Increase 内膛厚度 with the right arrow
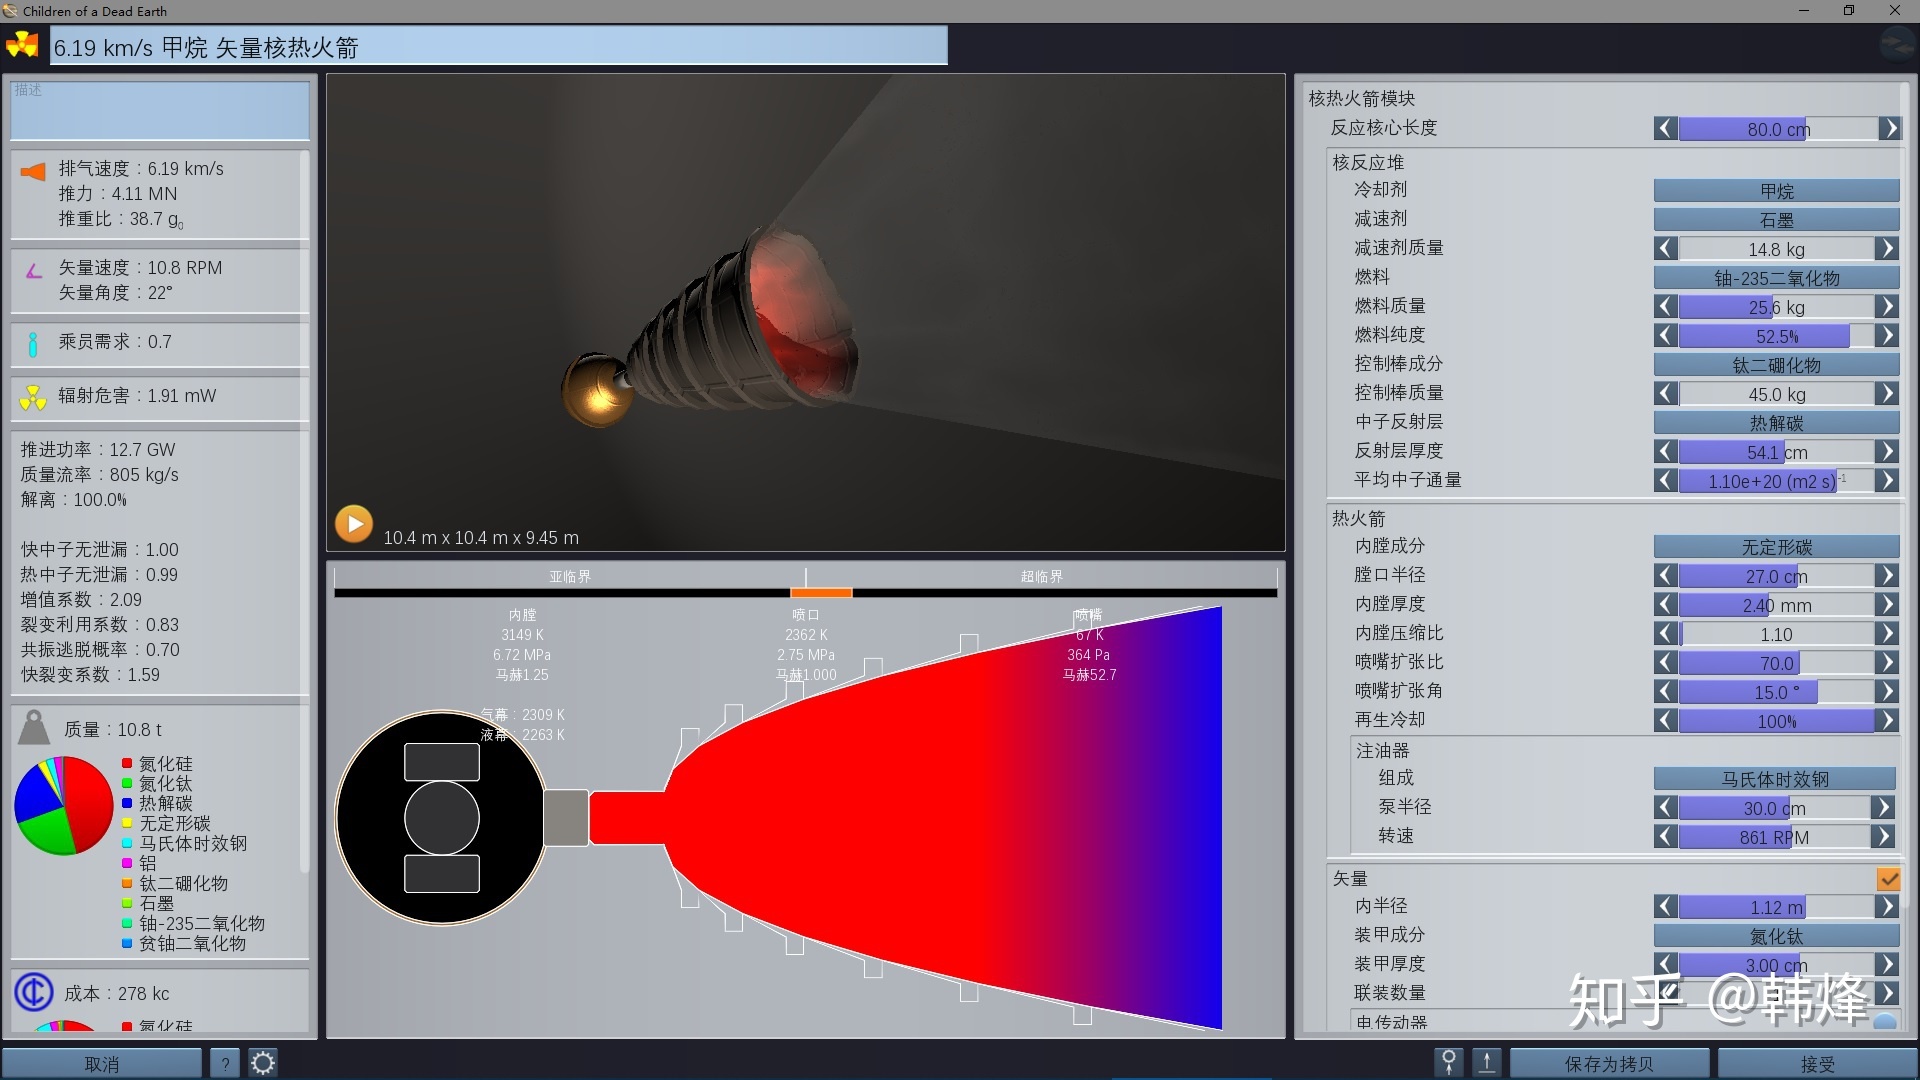This screenshot has width=1920, height=1080. [x=1887, y=604]
